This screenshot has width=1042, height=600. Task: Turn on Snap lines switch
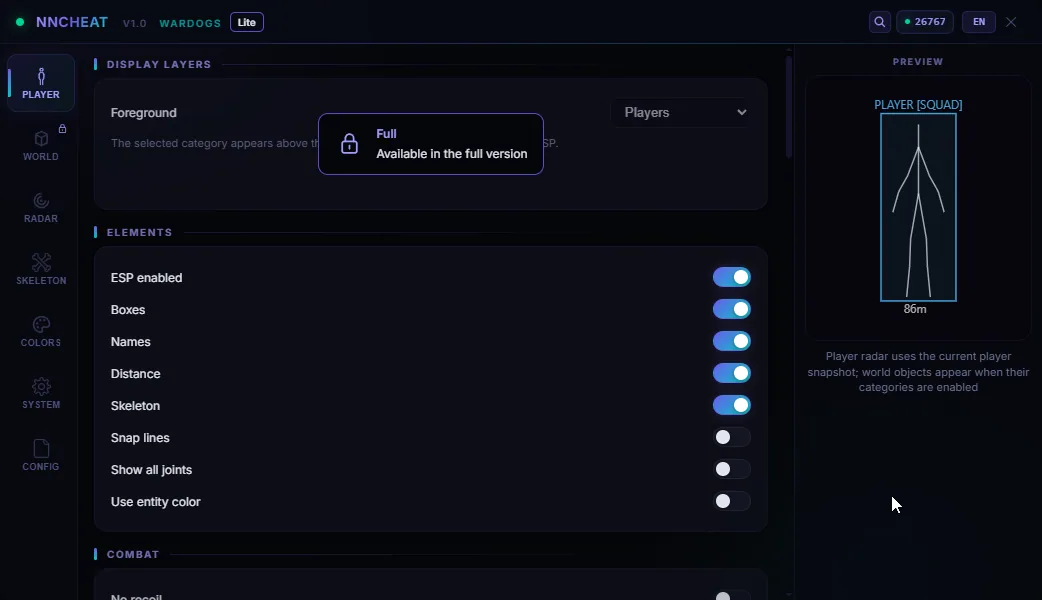[x=732, y=437]
